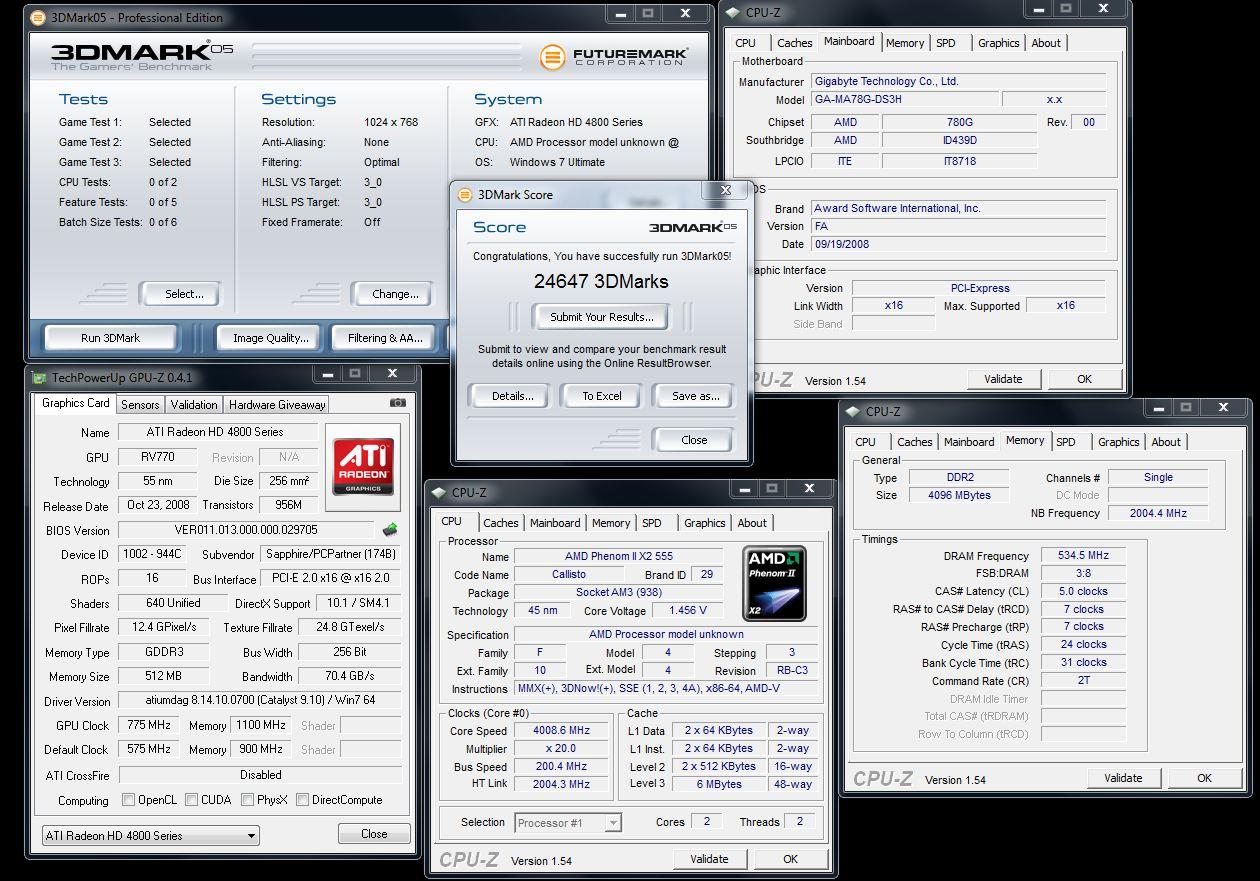Click the To Excel button
This screenshot has height=881, width=1260.
click(x=602, y=396)
